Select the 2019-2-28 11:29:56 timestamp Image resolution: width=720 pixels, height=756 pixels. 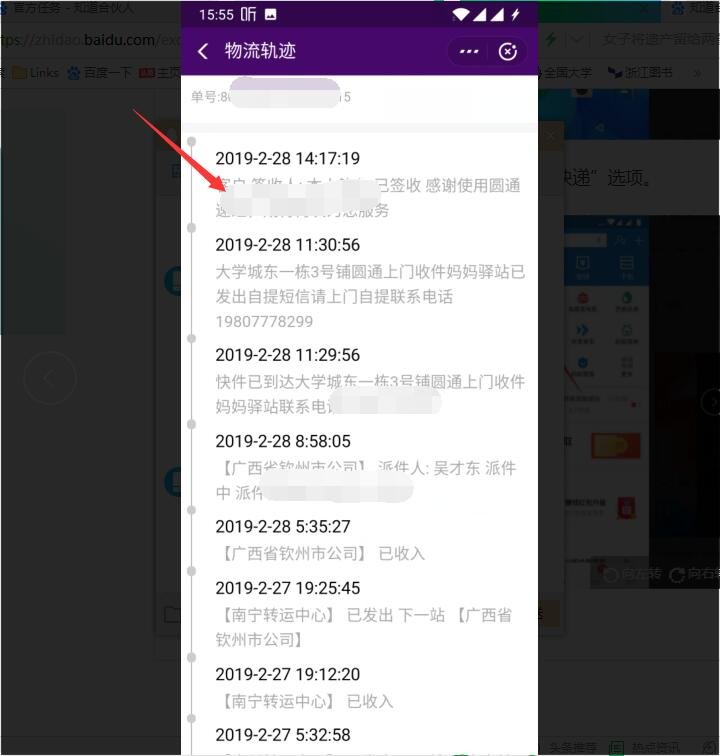click(x=287, y=355)
